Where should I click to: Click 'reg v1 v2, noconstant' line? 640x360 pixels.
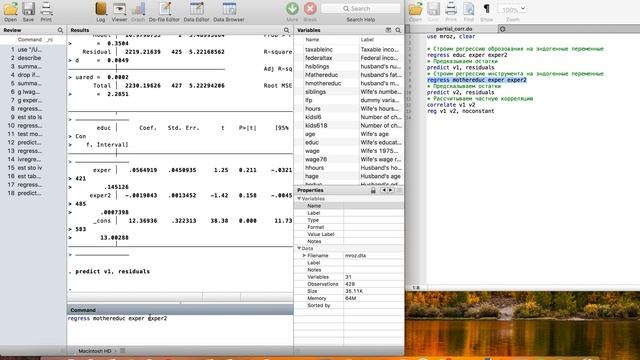[x=460, y=111]
